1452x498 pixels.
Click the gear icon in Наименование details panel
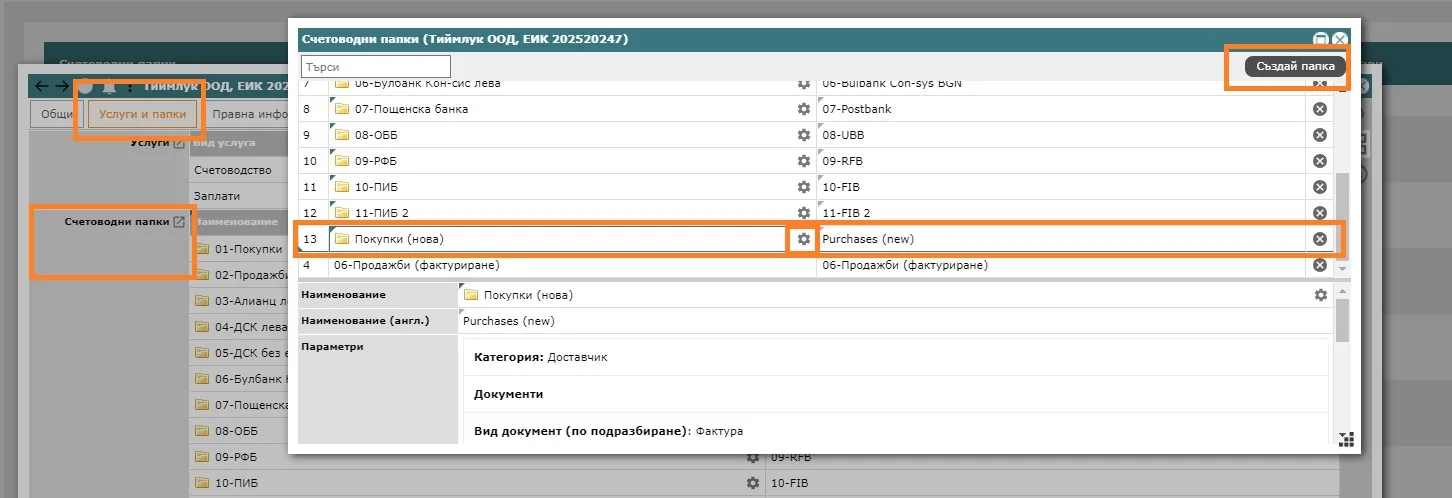click(1321, 295)
